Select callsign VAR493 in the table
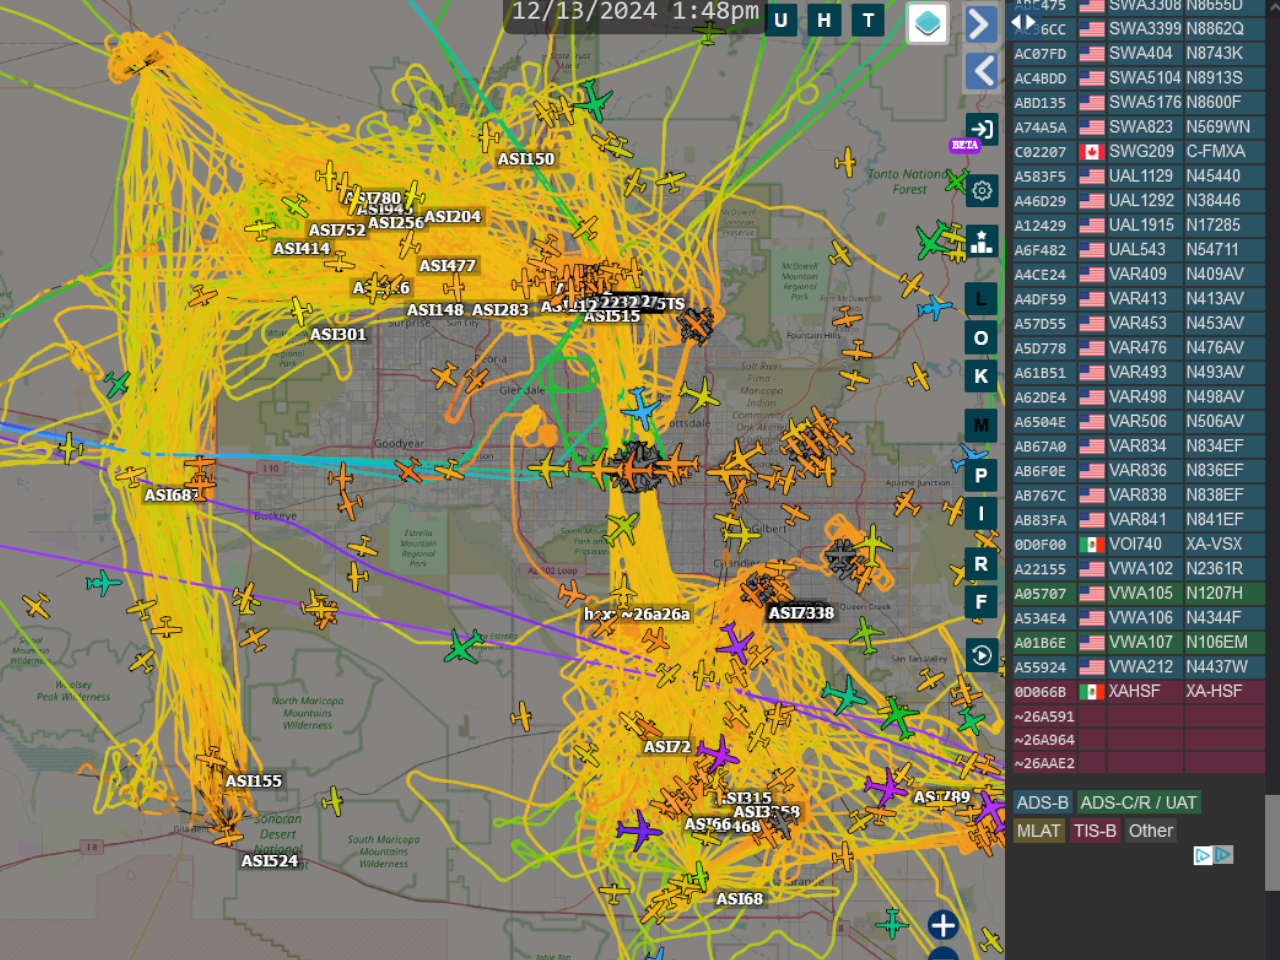The image size is (1280, 960). coord(1138,372)
